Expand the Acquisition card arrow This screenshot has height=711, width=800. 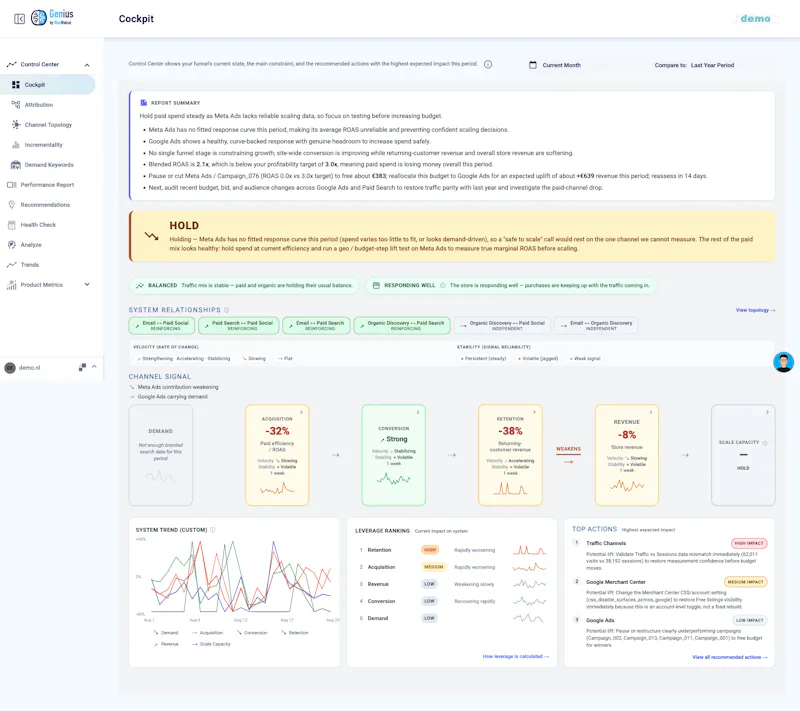[x=301, y=412]
